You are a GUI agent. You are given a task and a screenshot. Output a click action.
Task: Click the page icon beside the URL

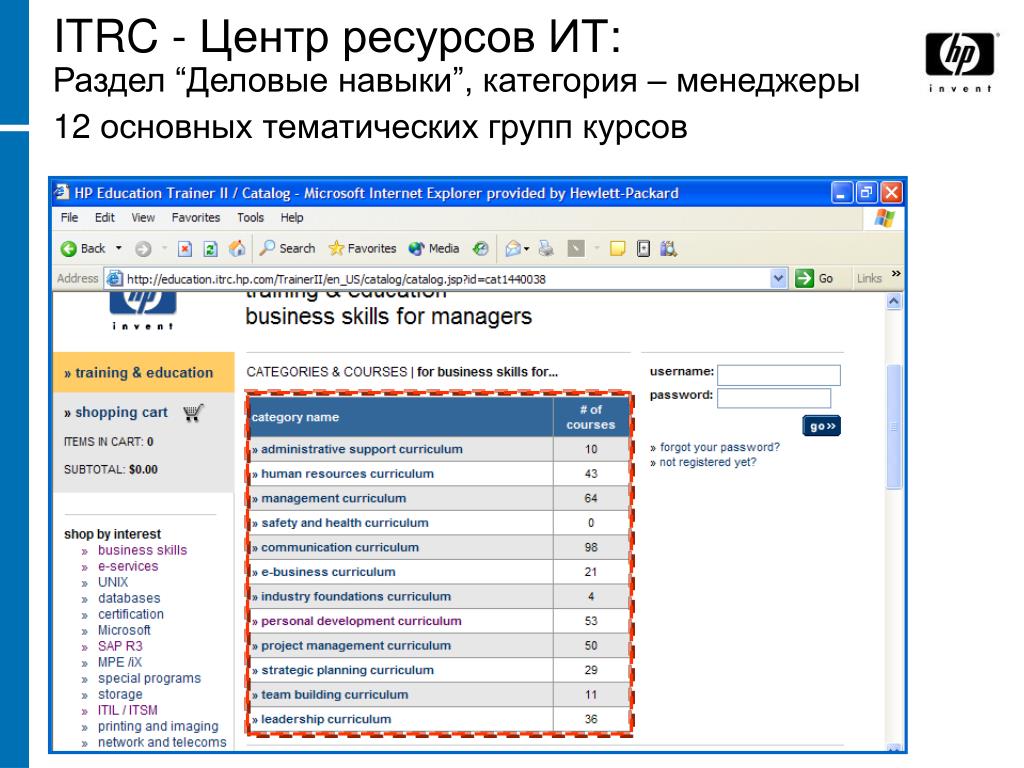click(114, 279)
